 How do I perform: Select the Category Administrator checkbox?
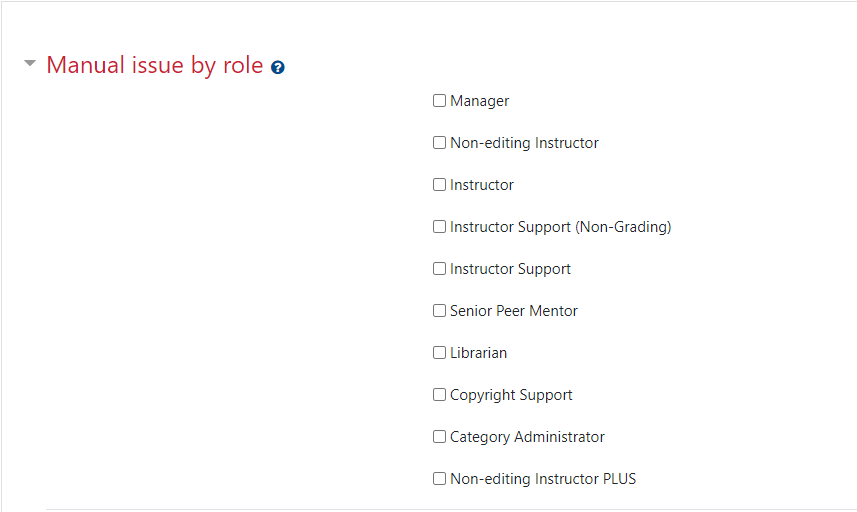[x=439, y=437]
